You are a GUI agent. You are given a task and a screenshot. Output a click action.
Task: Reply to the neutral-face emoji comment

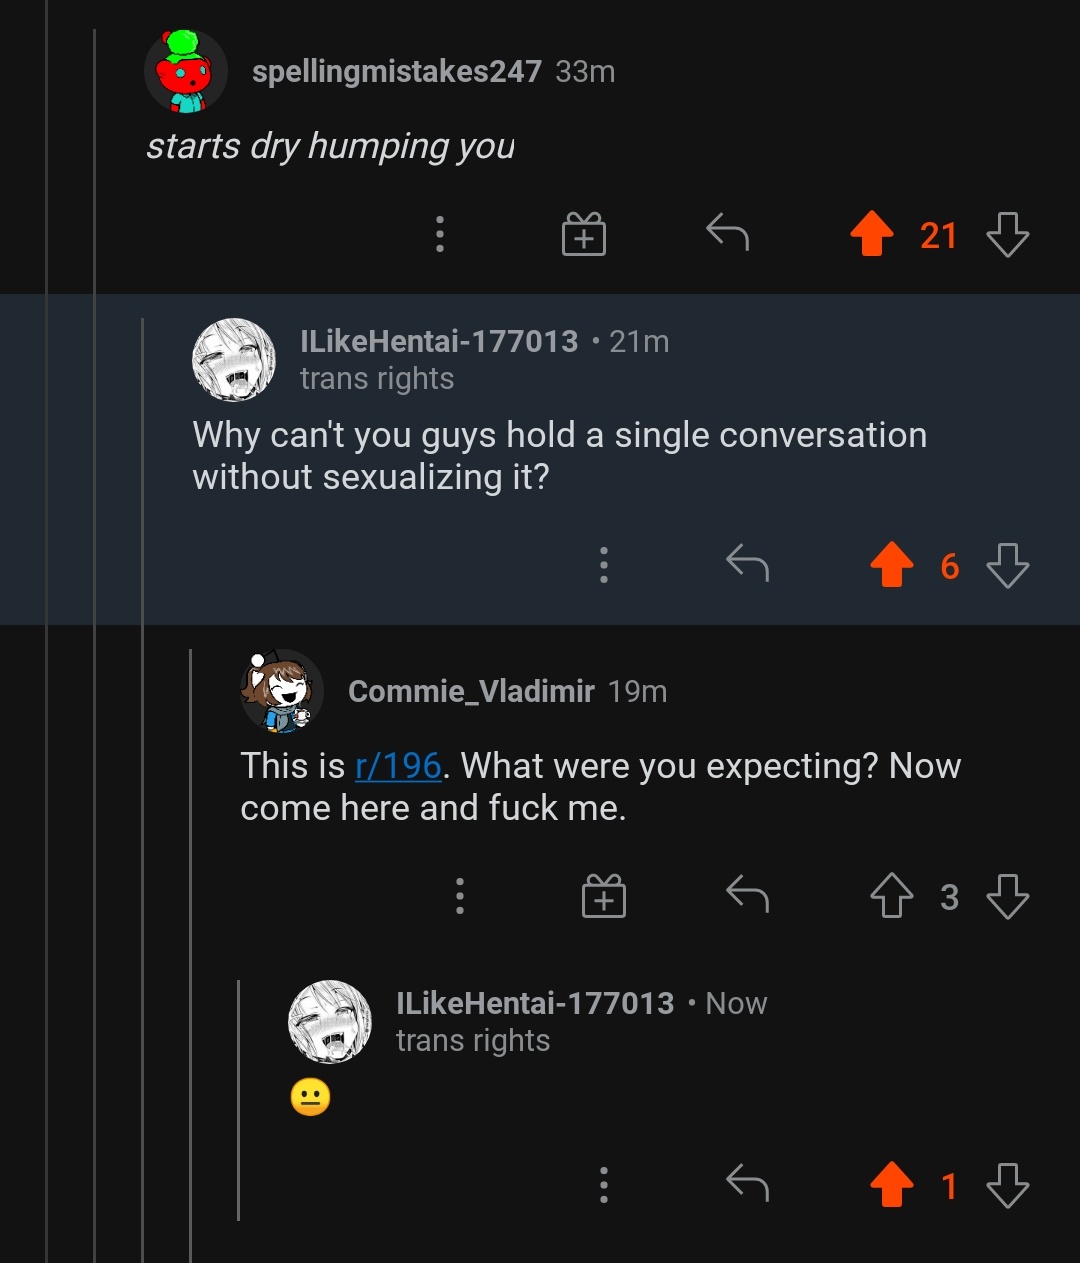(747, 1184)
